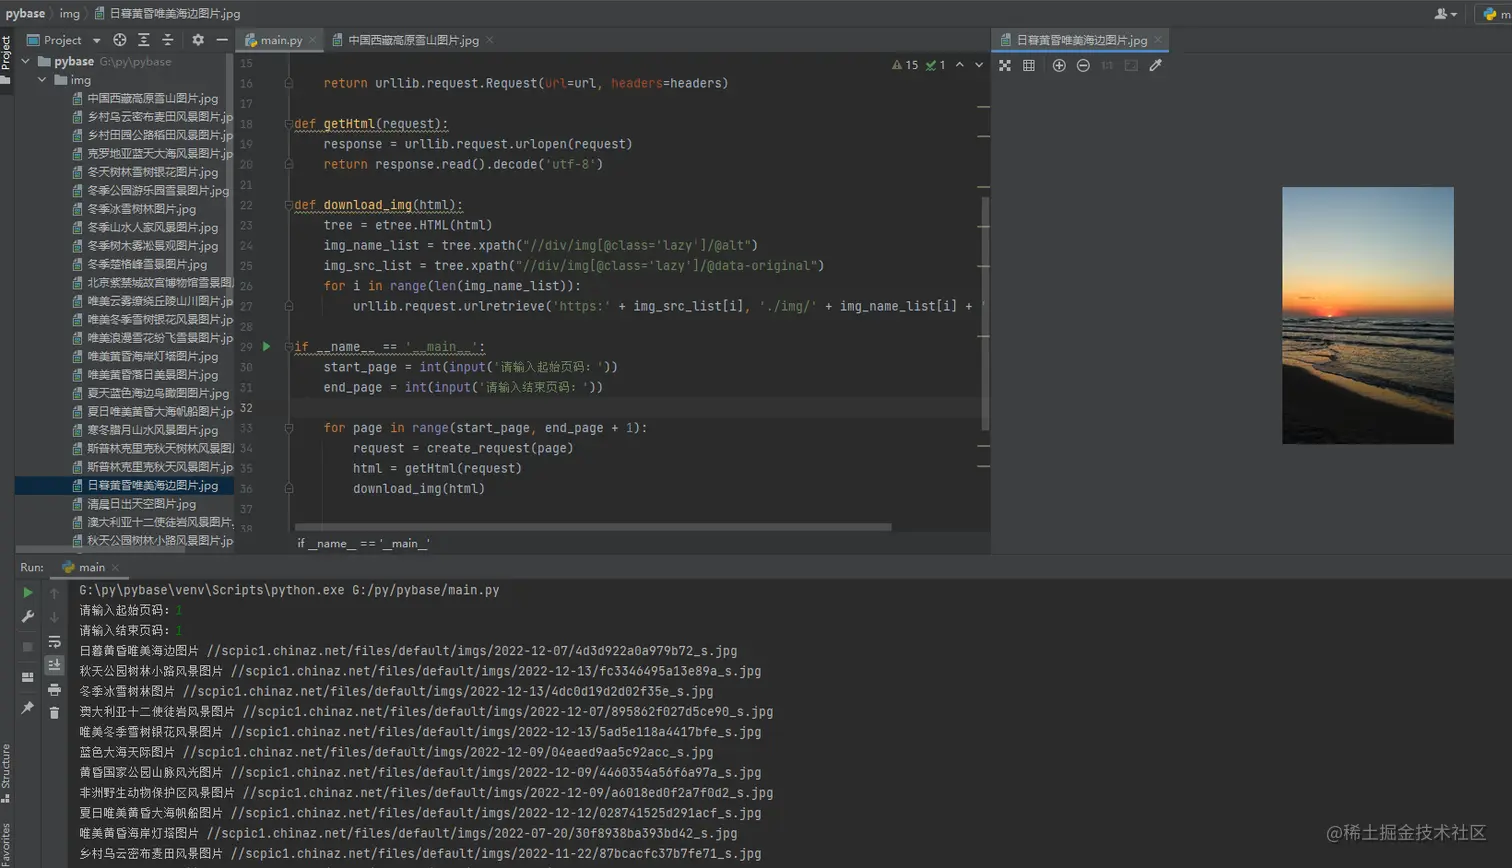Fit image zoom to window
Viewport: 1512px width, 868px height.
[x=1131, y=65]
